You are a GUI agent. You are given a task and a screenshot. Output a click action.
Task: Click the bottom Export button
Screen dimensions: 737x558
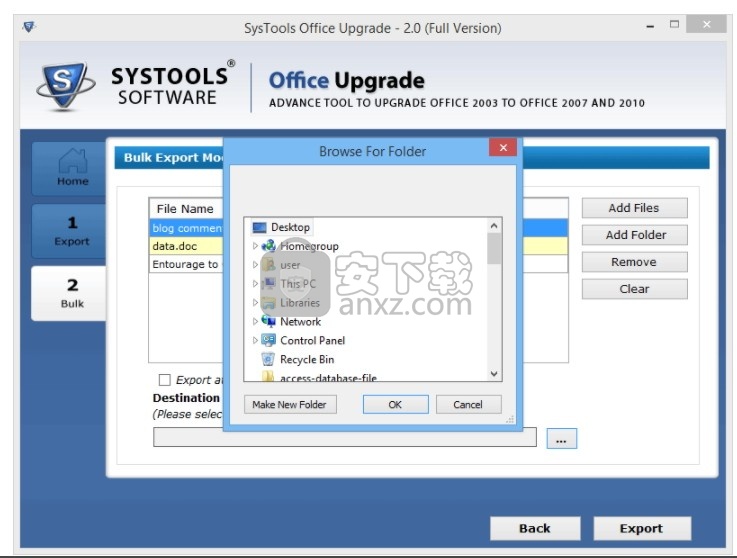642,528
